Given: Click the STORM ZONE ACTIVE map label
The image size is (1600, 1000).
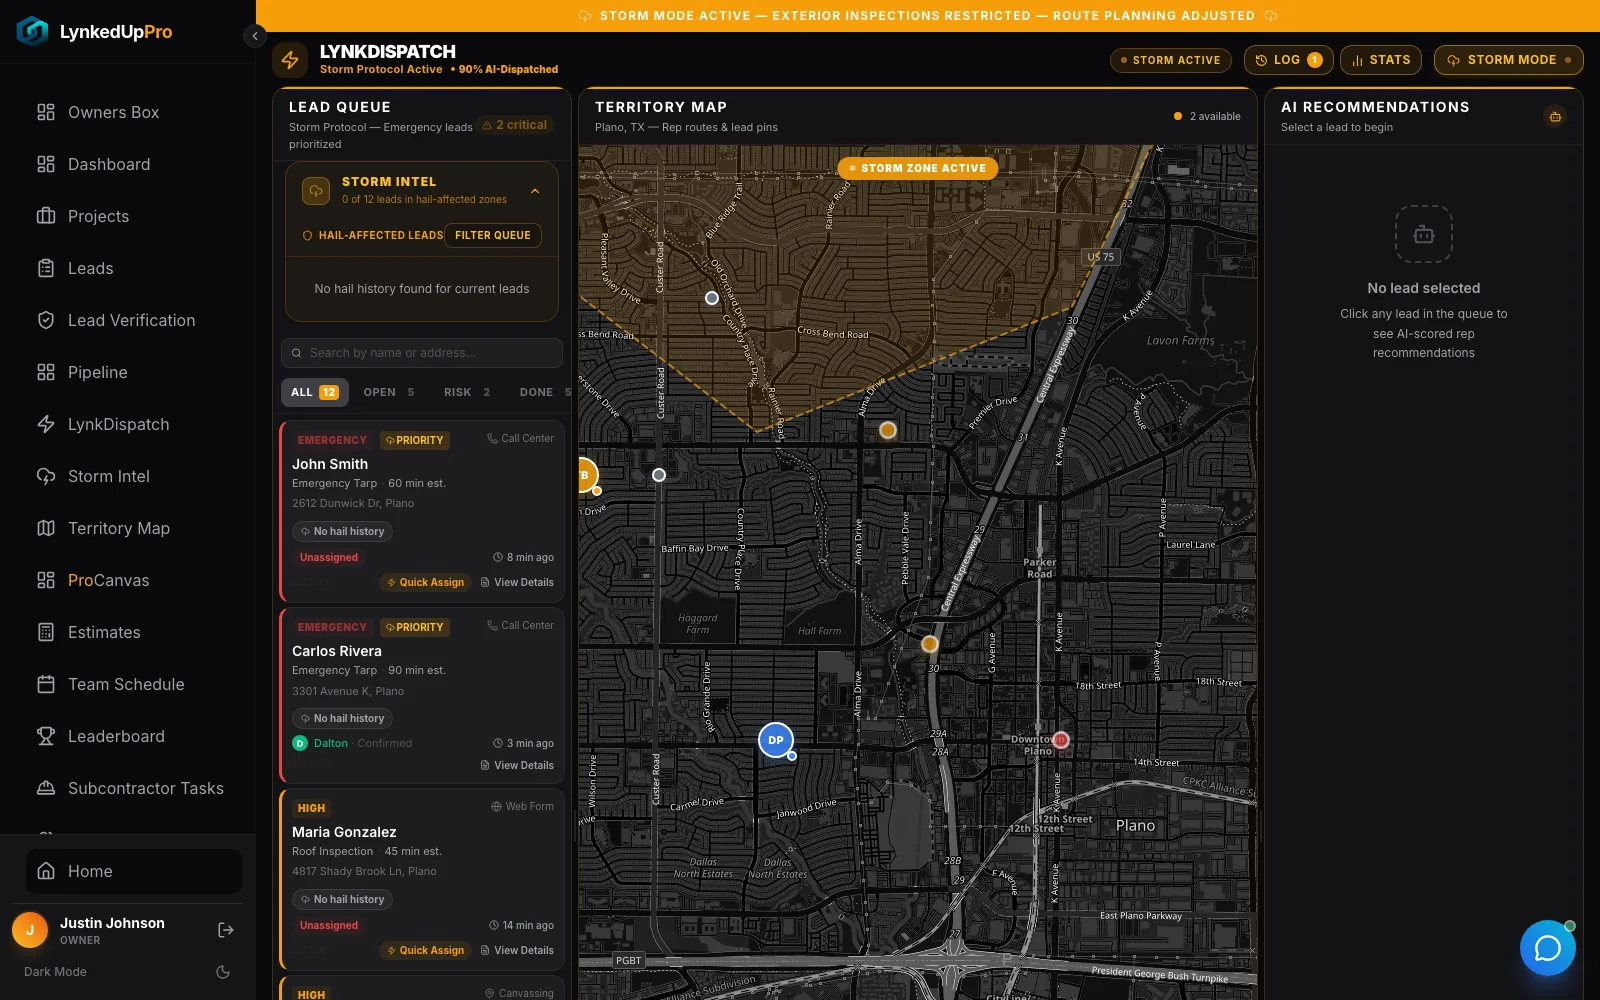Looking at the screenshot, I should click(x=918, y=168).
